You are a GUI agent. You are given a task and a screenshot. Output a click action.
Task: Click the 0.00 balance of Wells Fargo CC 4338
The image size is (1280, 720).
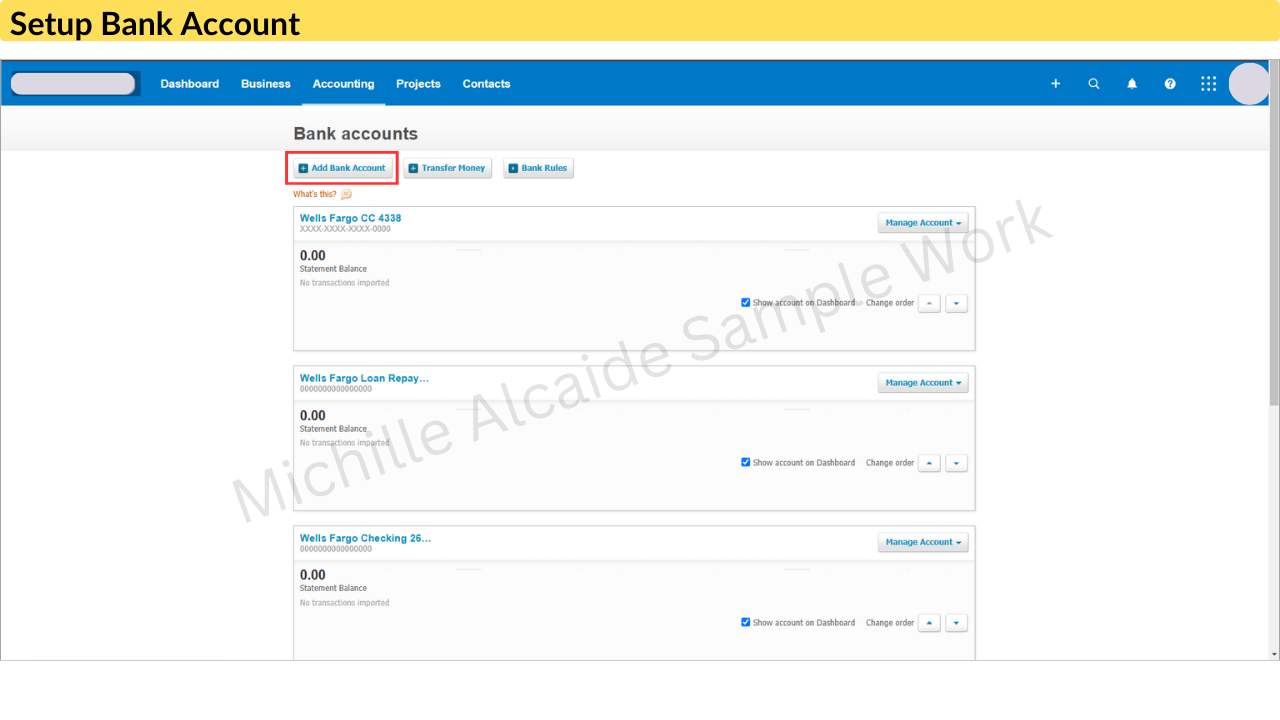coord(313,256)
